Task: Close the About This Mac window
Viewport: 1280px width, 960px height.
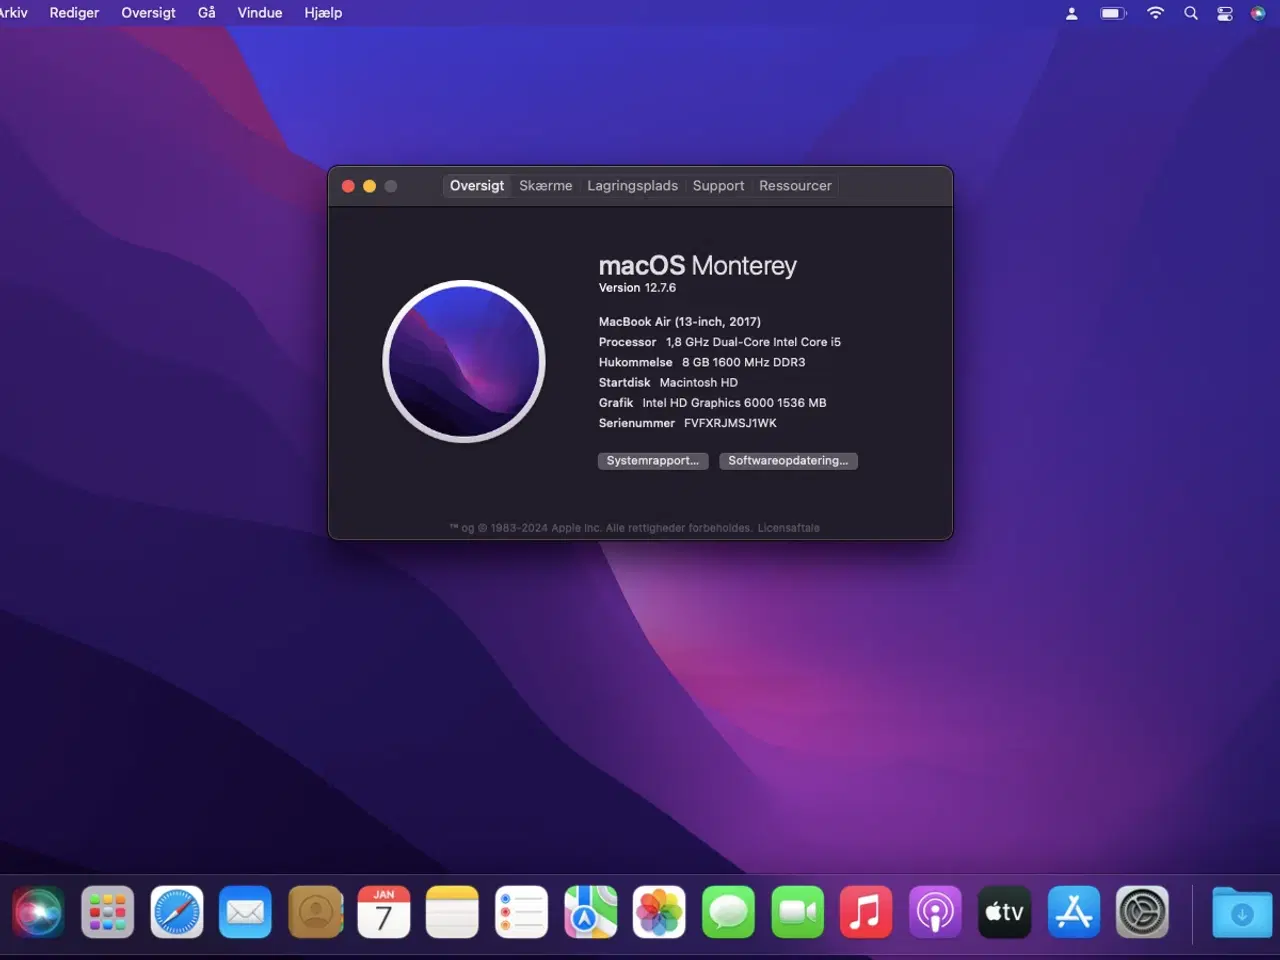Action: point(348,186)
